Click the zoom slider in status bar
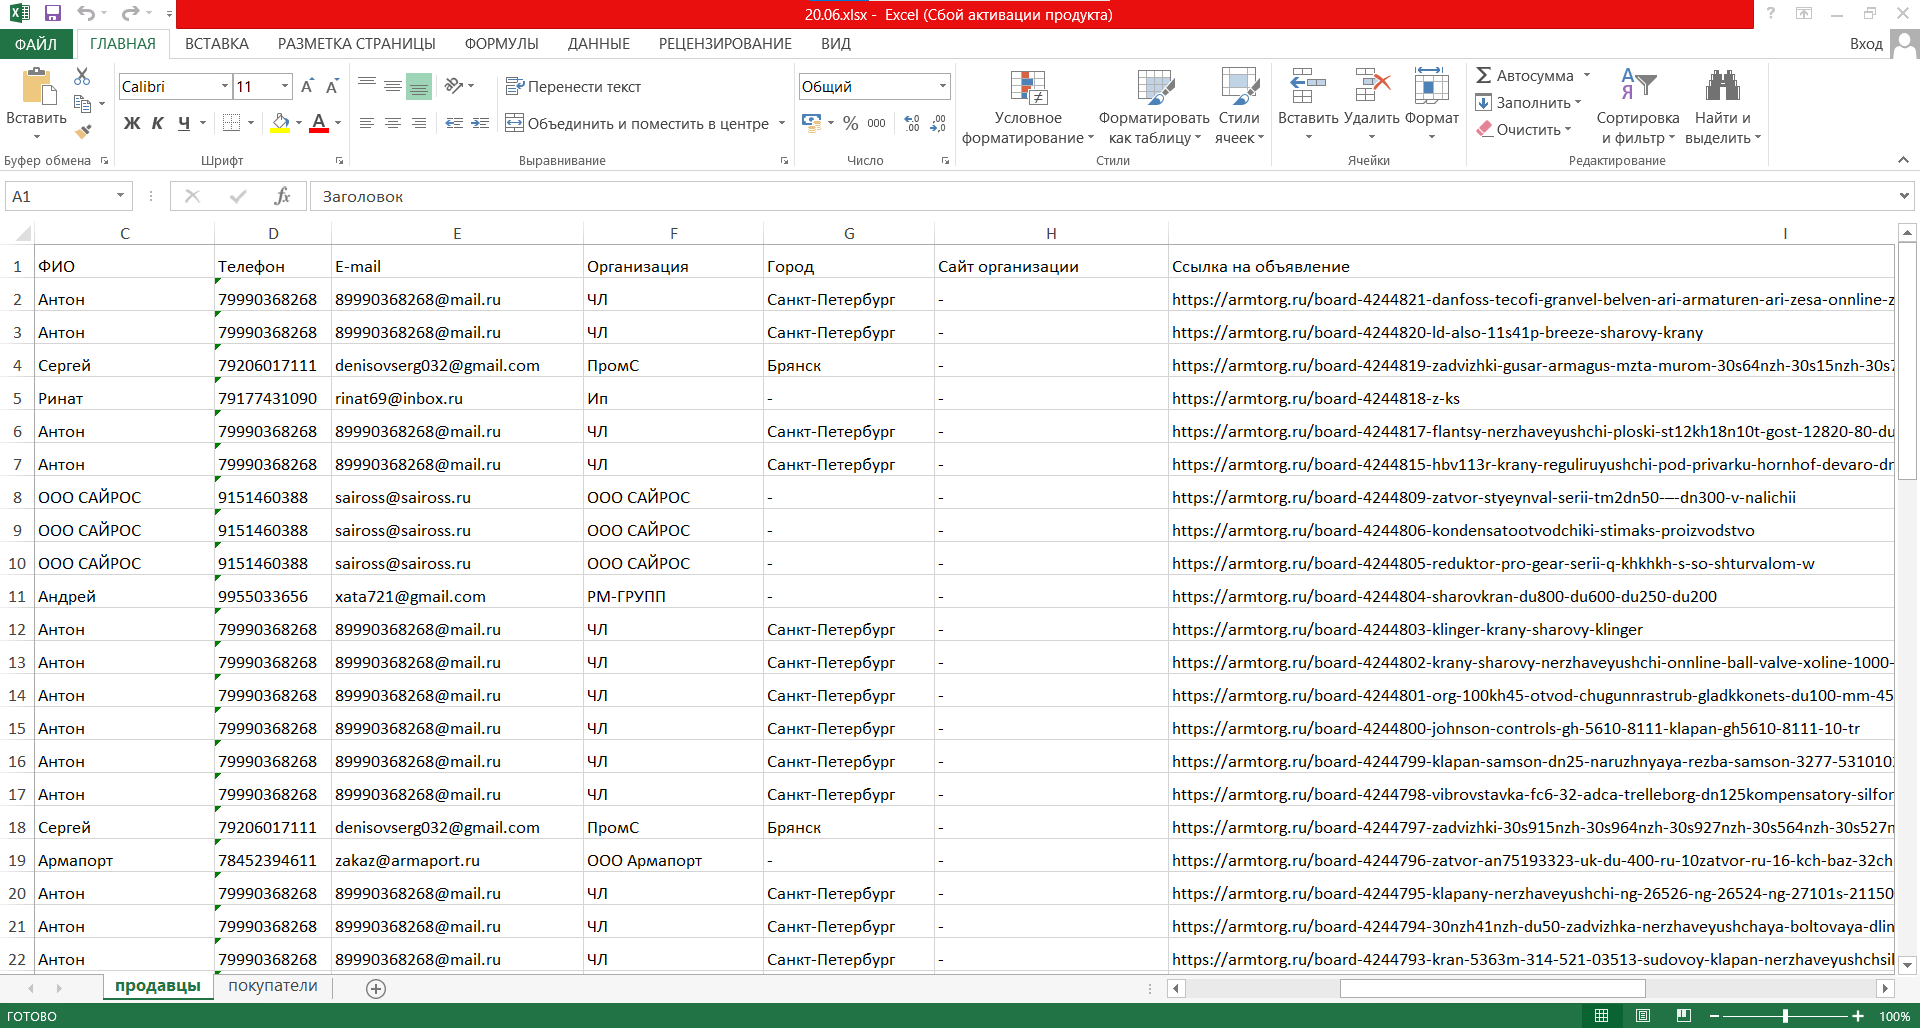This screenshot has height=1028, width=1920. (x=1785, y=1016)
